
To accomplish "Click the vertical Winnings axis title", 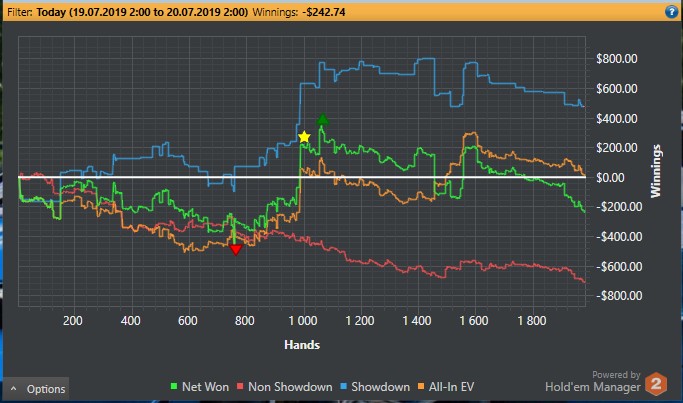I will pyautogui.click(x=656, y=171).
